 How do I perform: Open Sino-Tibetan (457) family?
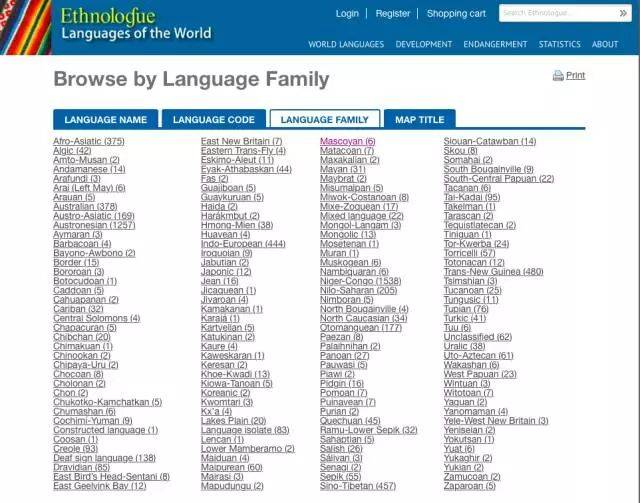pyautogui.click(x=358, y=486)
